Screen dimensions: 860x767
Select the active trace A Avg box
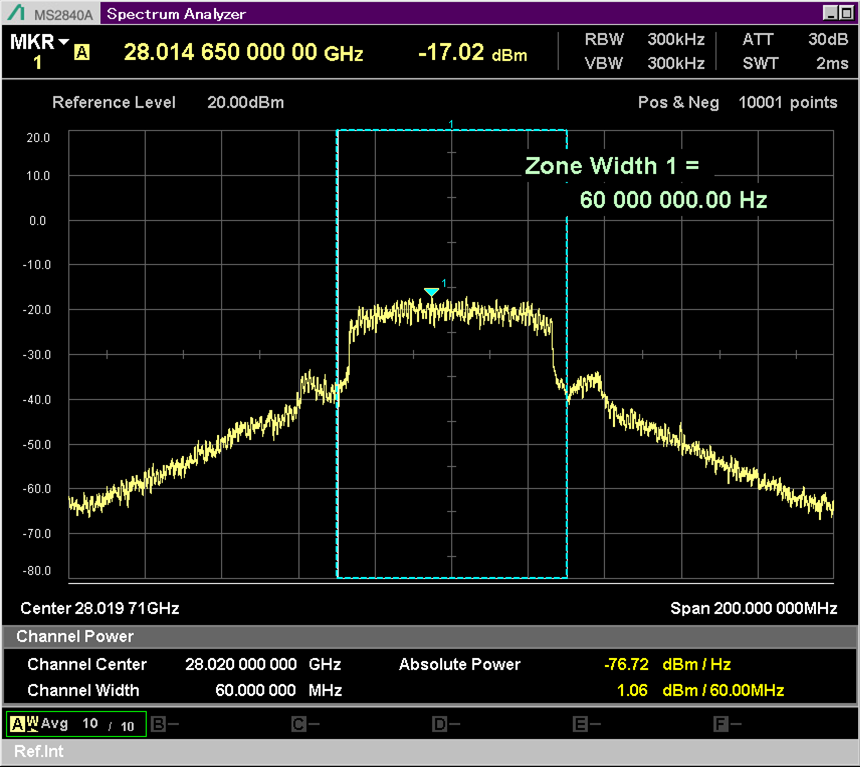pos(76,724)
